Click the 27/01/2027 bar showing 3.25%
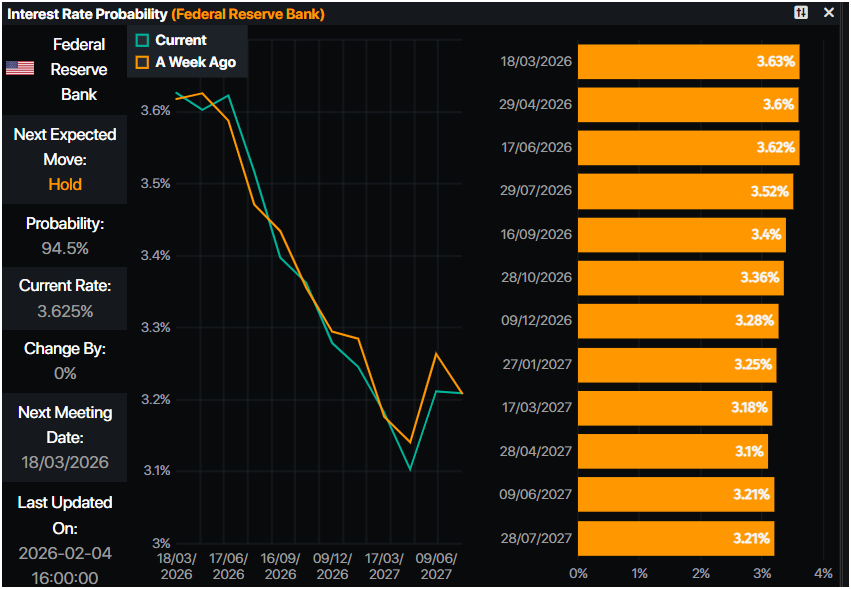 coord(677,364)
